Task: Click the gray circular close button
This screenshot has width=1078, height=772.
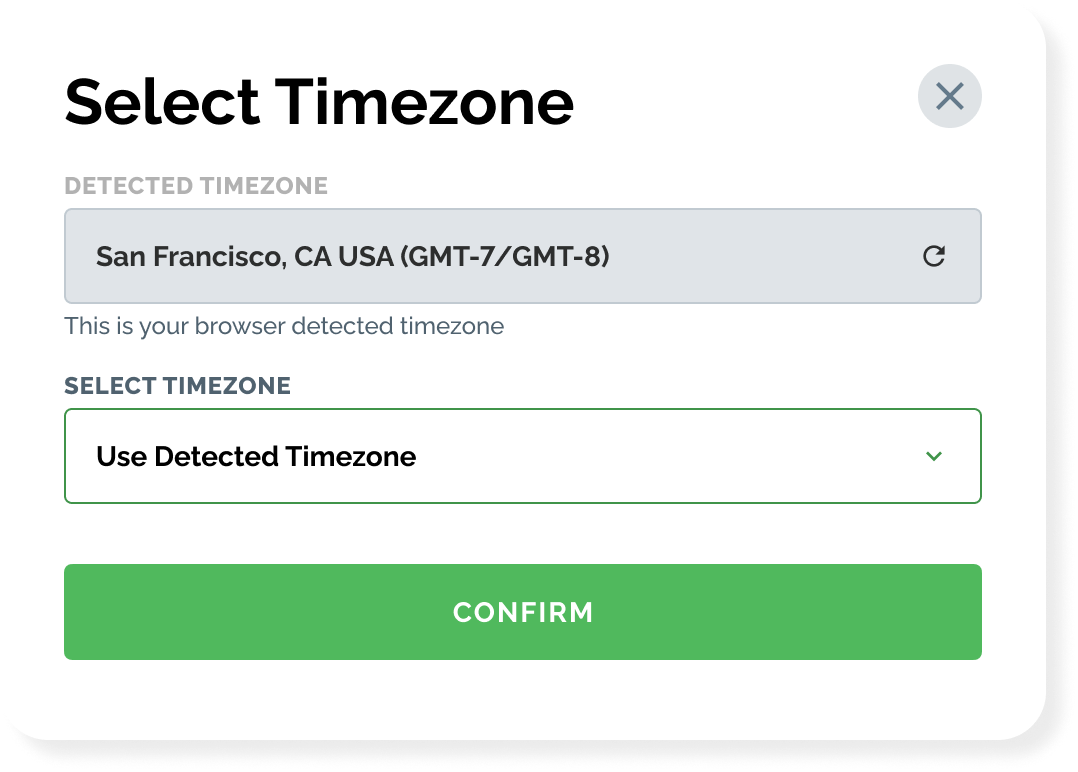Action: [949, 96]
